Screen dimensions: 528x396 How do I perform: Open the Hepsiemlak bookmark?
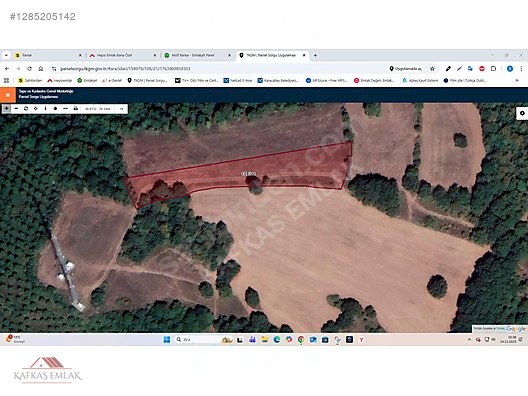coord(60,80)
